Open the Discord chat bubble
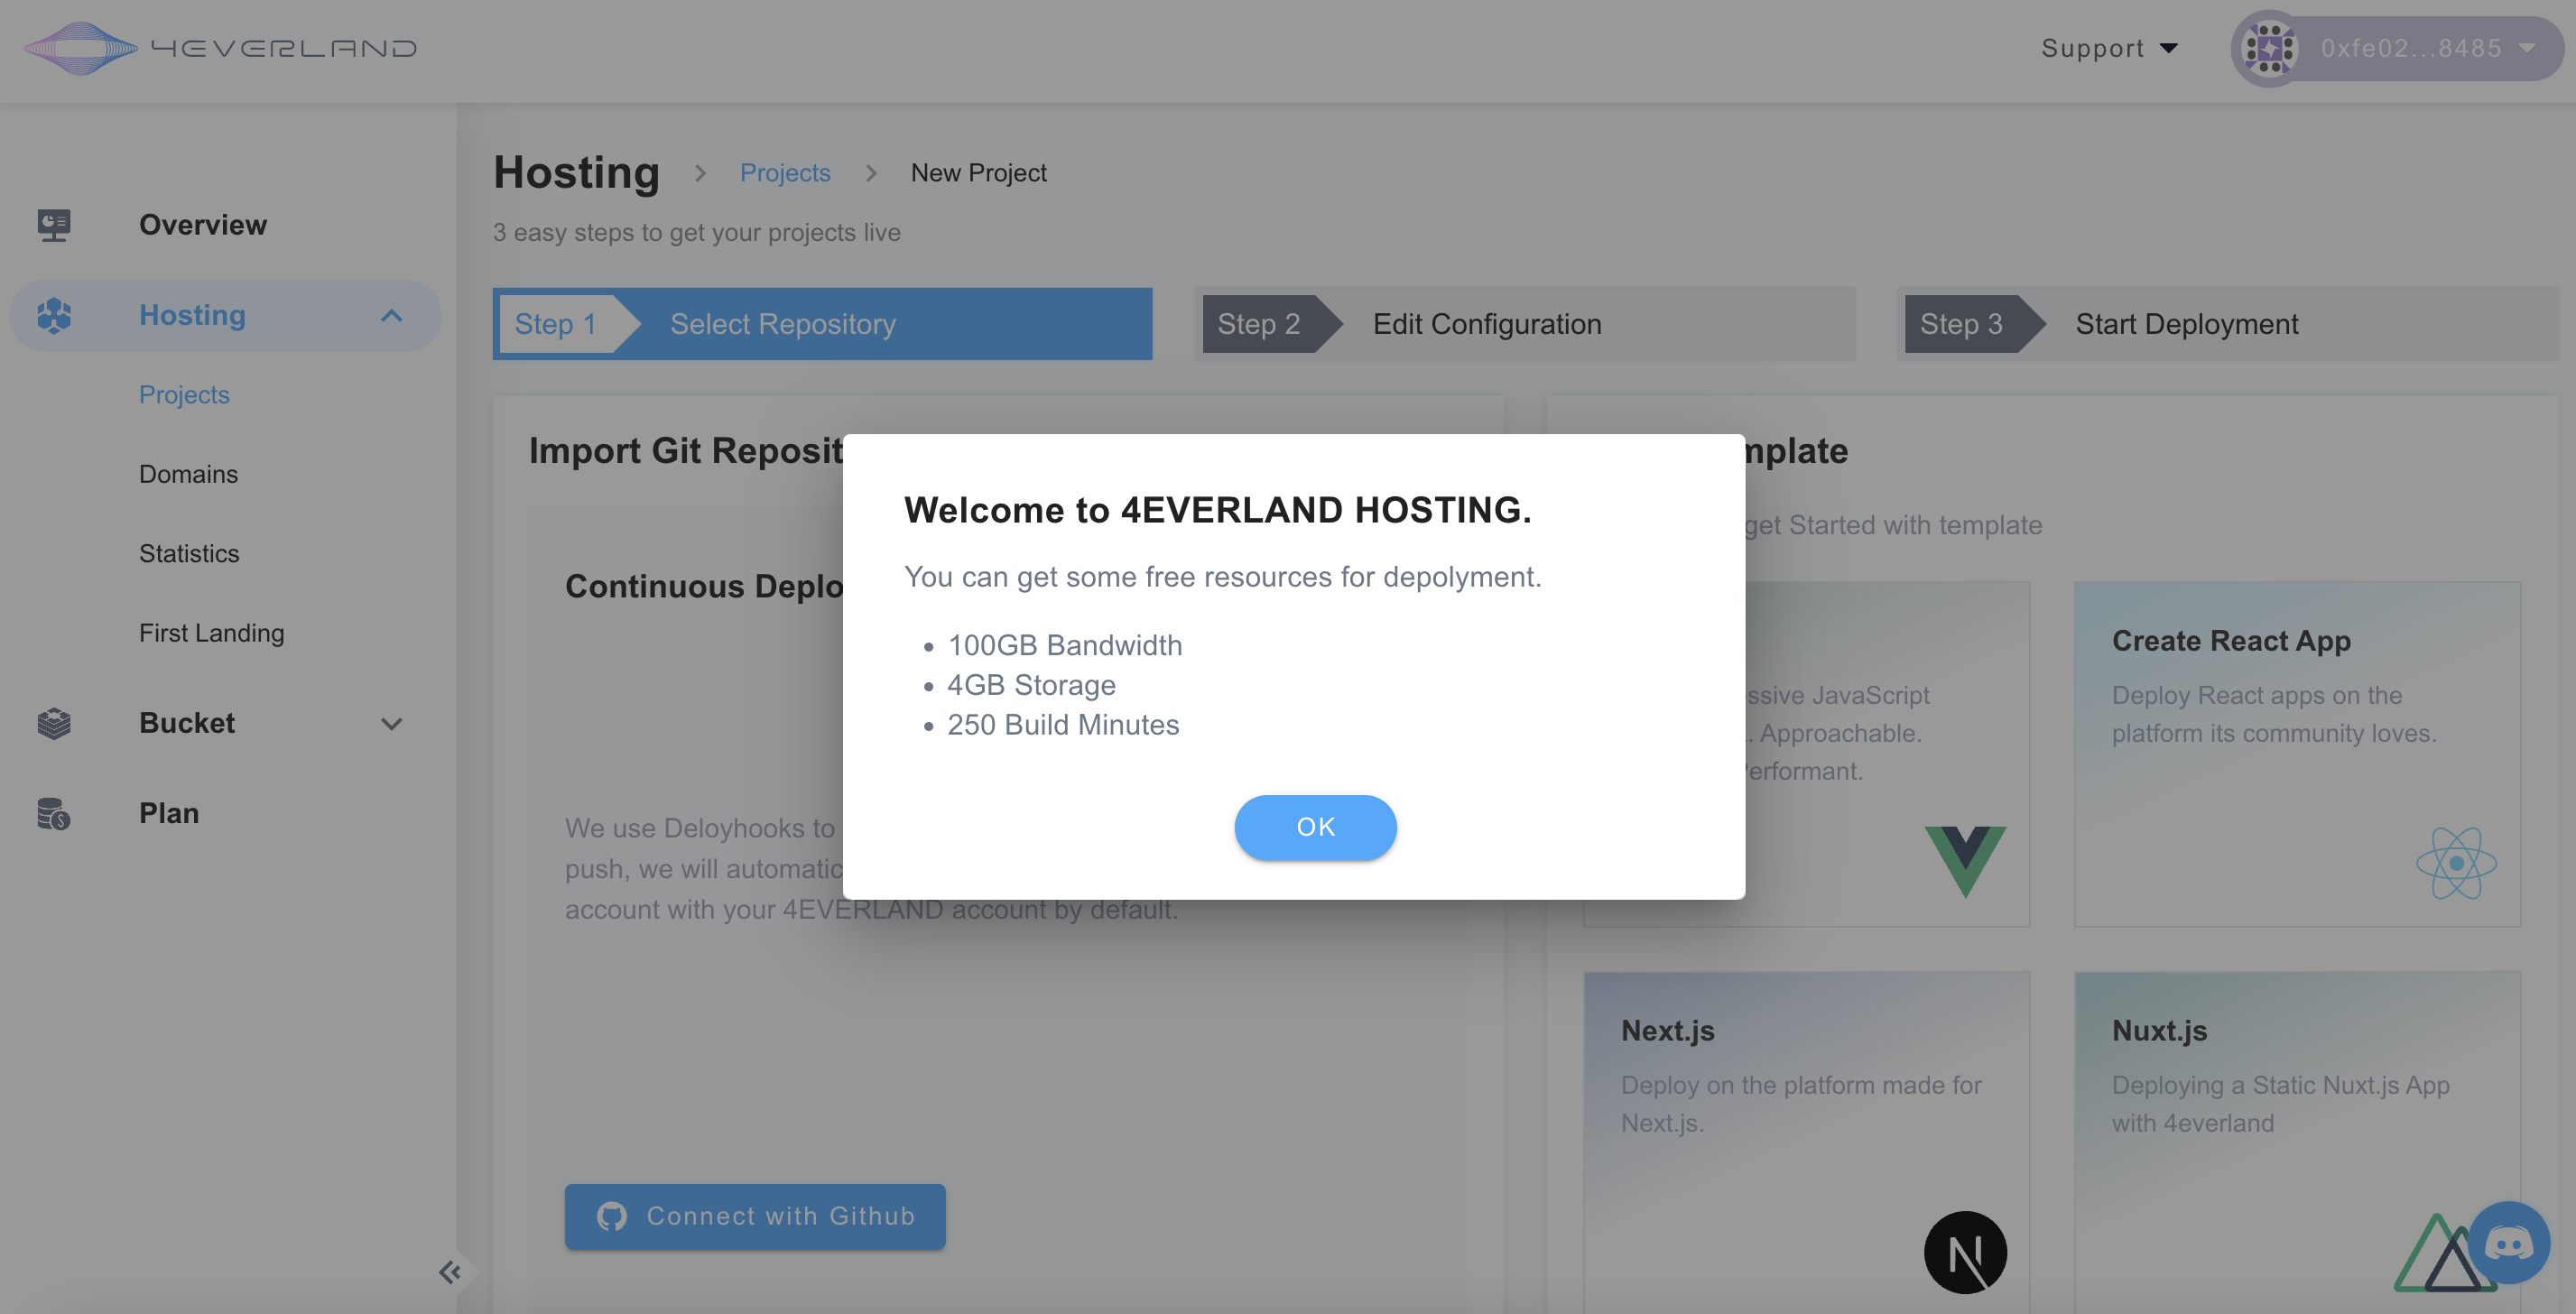Screen dimensions: 2576x1314 tap(2508, 1243)
